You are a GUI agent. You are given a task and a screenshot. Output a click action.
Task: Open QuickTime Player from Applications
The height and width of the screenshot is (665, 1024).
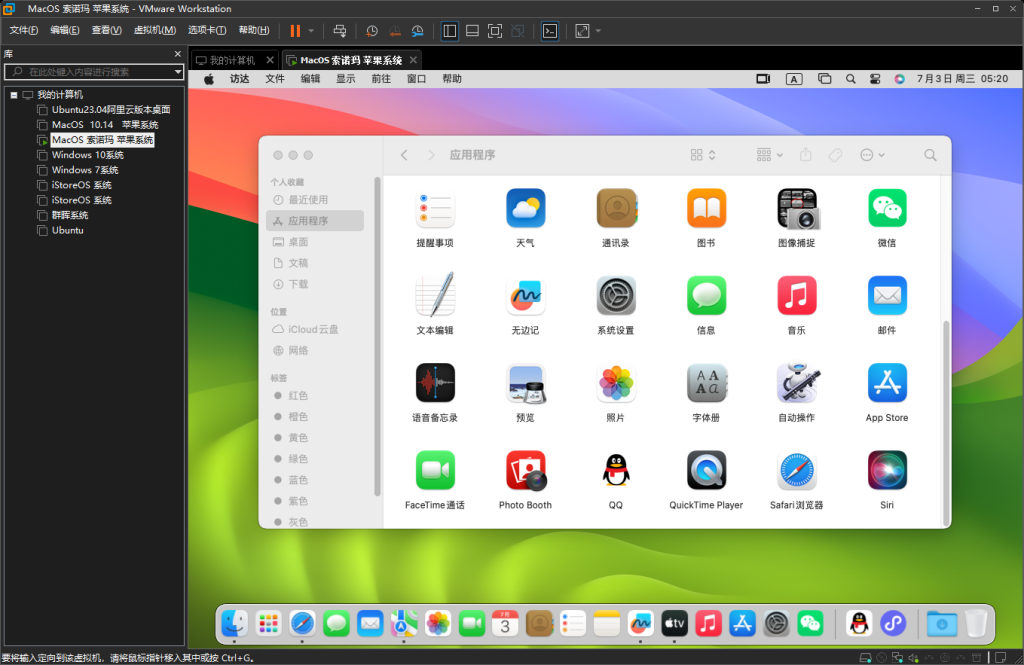click(706, 471)
